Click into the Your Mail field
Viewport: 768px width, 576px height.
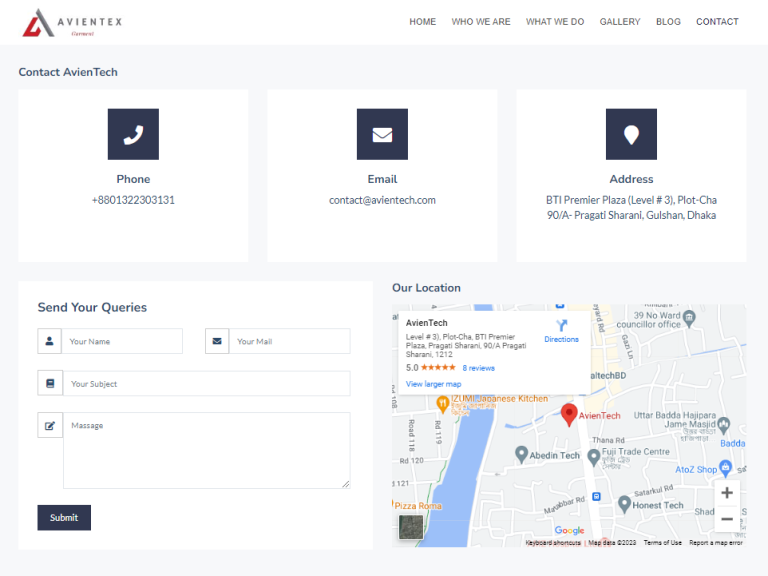point(290,341)
